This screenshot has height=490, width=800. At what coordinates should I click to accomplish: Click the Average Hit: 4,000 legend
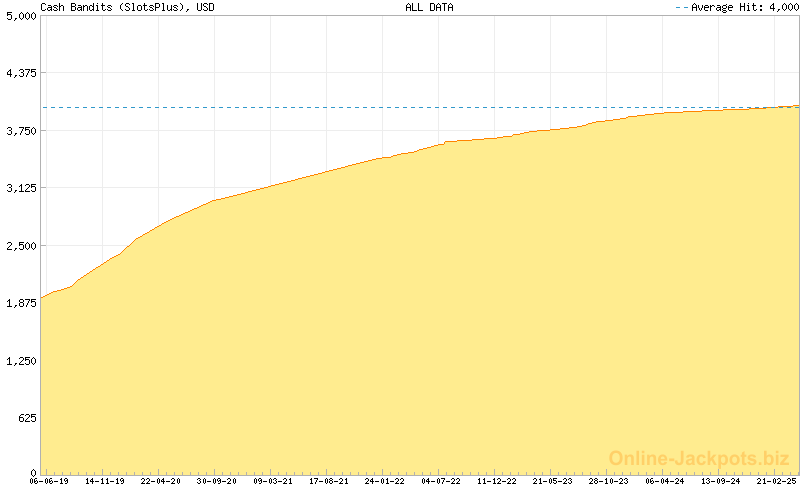[x=738, y=7]
